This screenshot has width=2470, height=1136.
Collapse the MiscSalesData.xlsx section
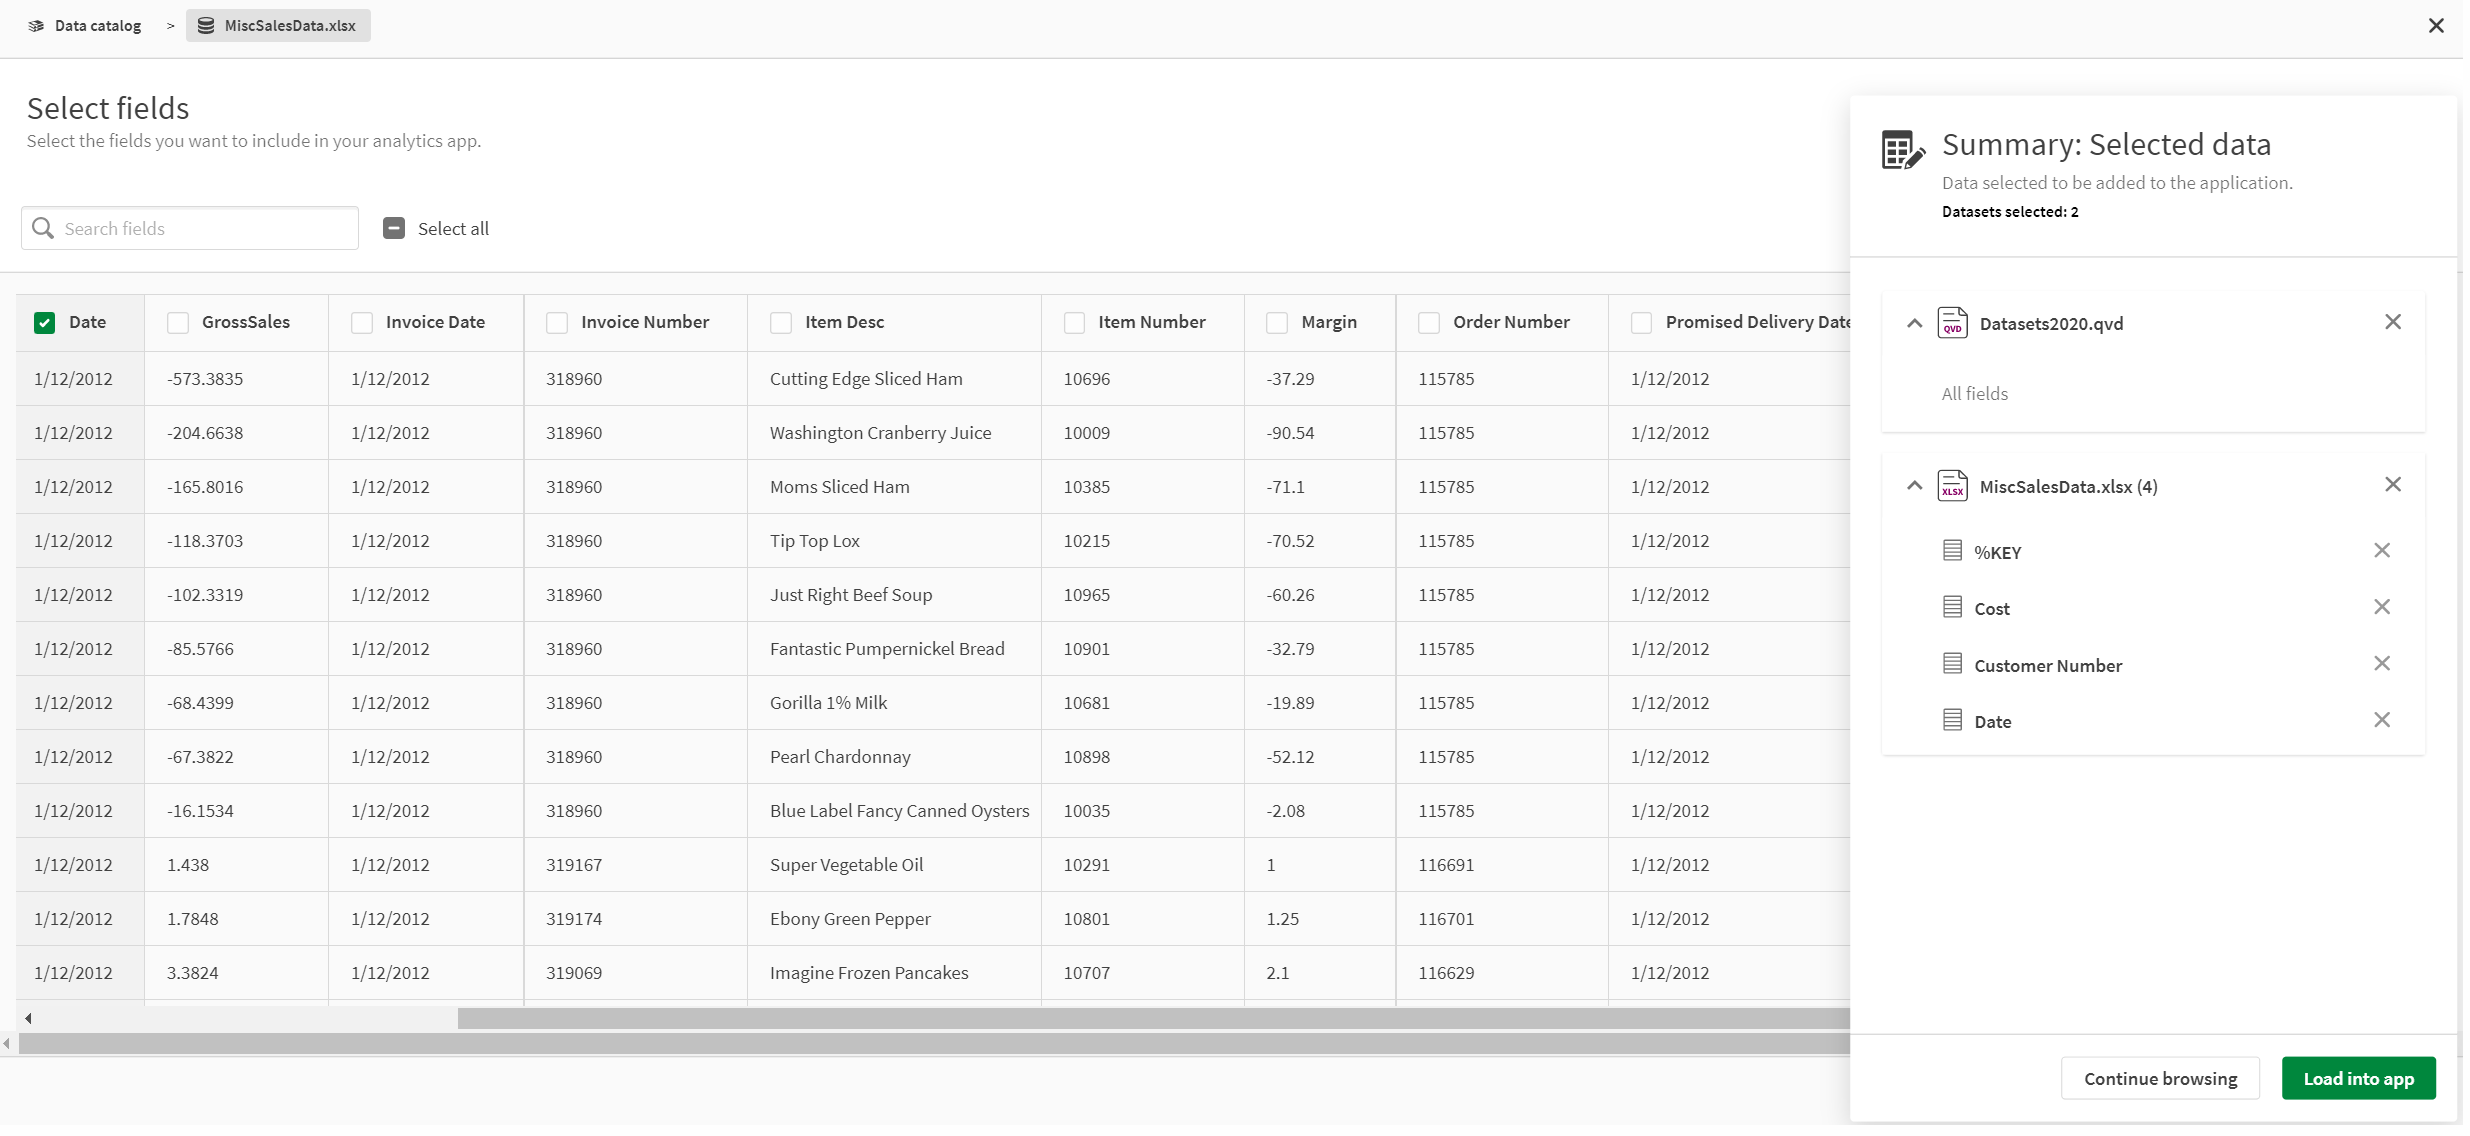pos(1912,485)
